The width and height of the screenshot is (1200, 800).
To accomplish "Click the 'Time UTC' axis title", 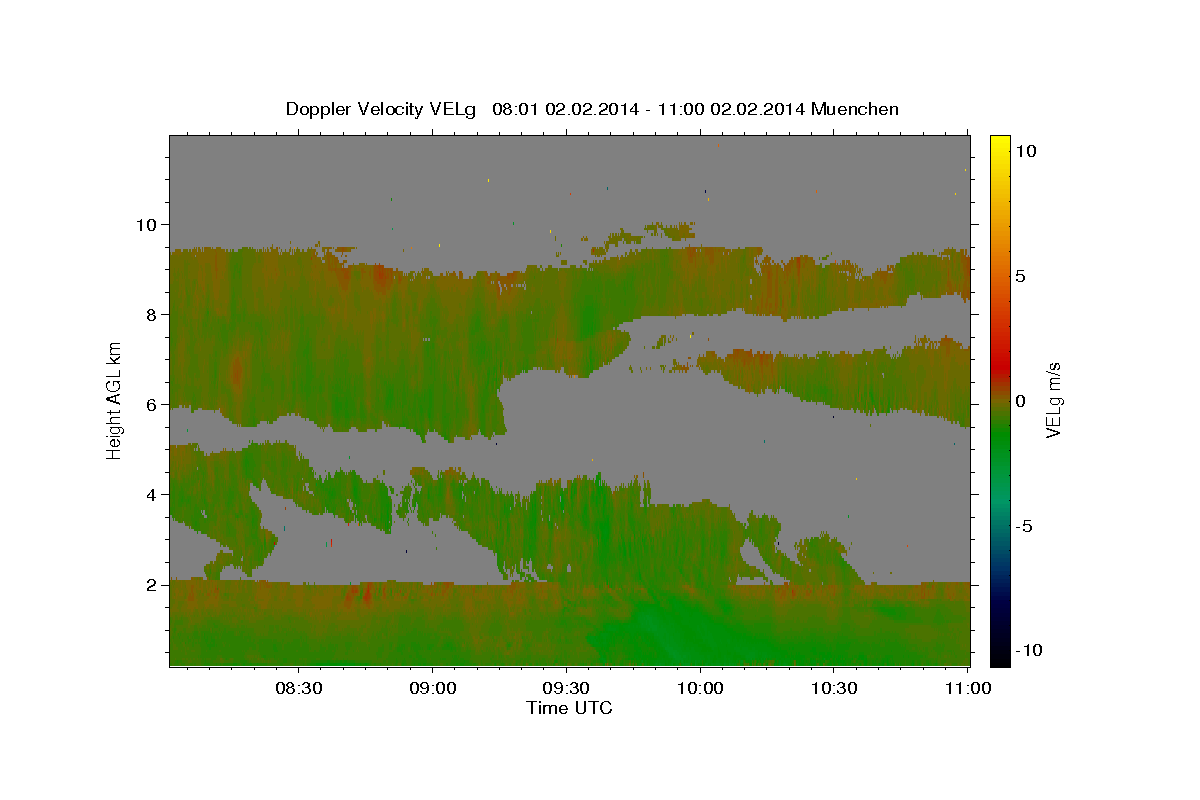I will point(569,708).
